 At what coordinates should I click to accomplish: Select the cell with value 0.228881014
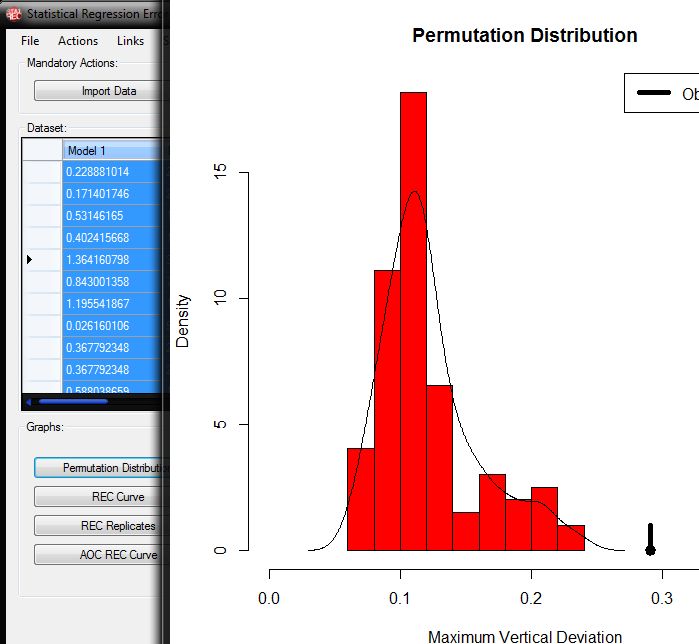(112, 172)
